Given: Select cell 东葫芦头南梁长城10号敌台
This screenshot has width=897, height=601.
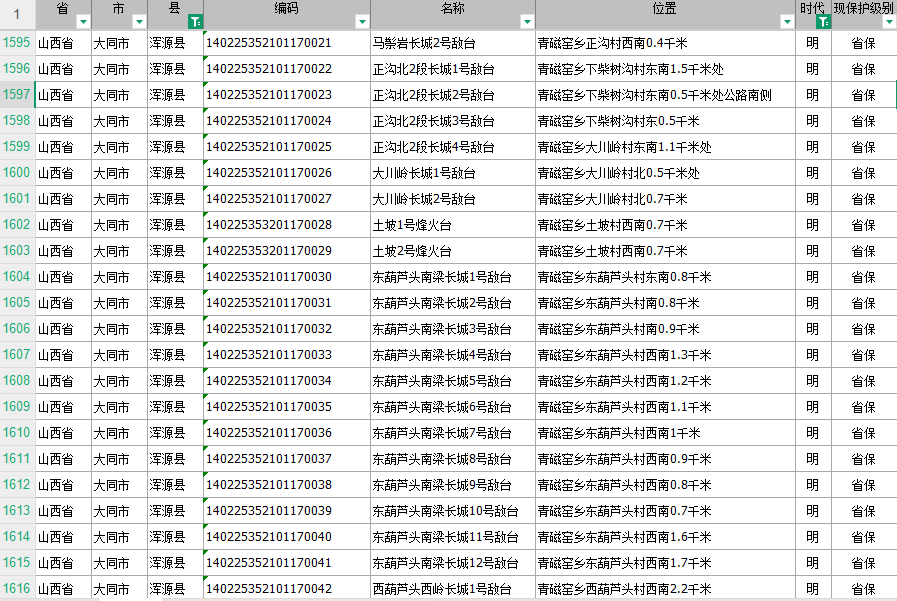Looking at the screenshot, I should tap(453, 511).
